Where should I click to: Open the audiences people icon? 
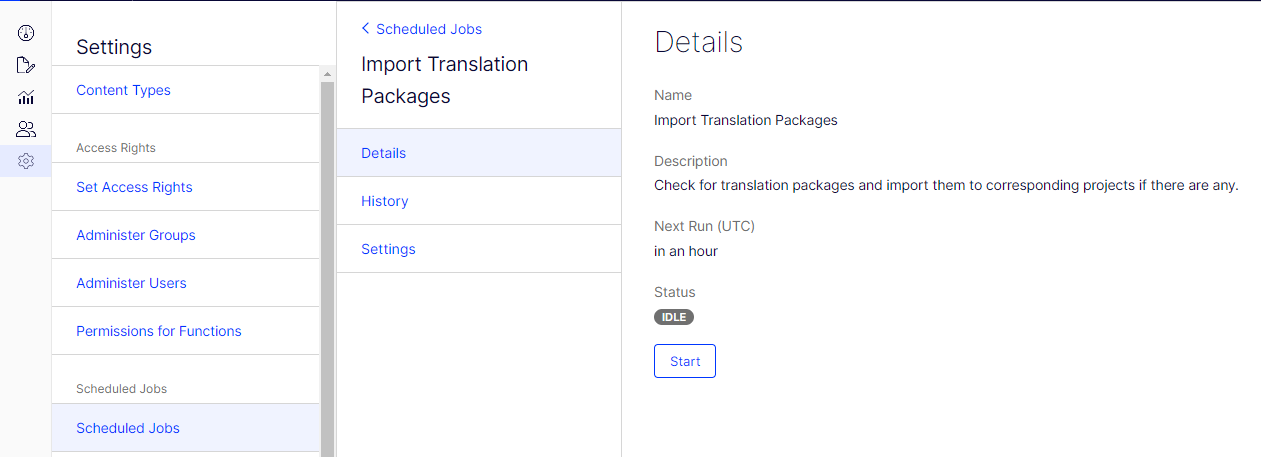pos(26,129)
